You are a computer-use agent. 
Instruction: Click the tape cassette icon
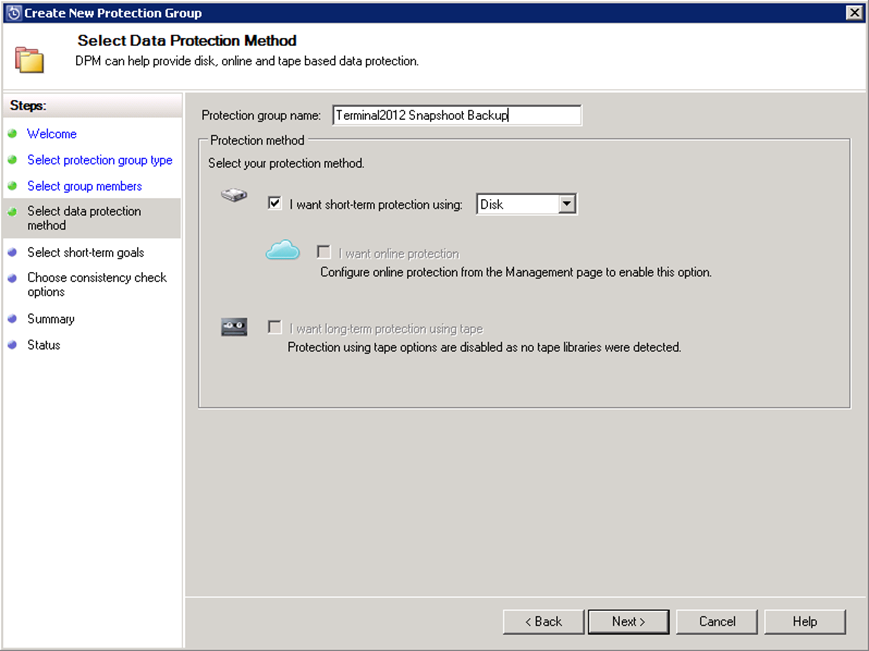(234, 327)
